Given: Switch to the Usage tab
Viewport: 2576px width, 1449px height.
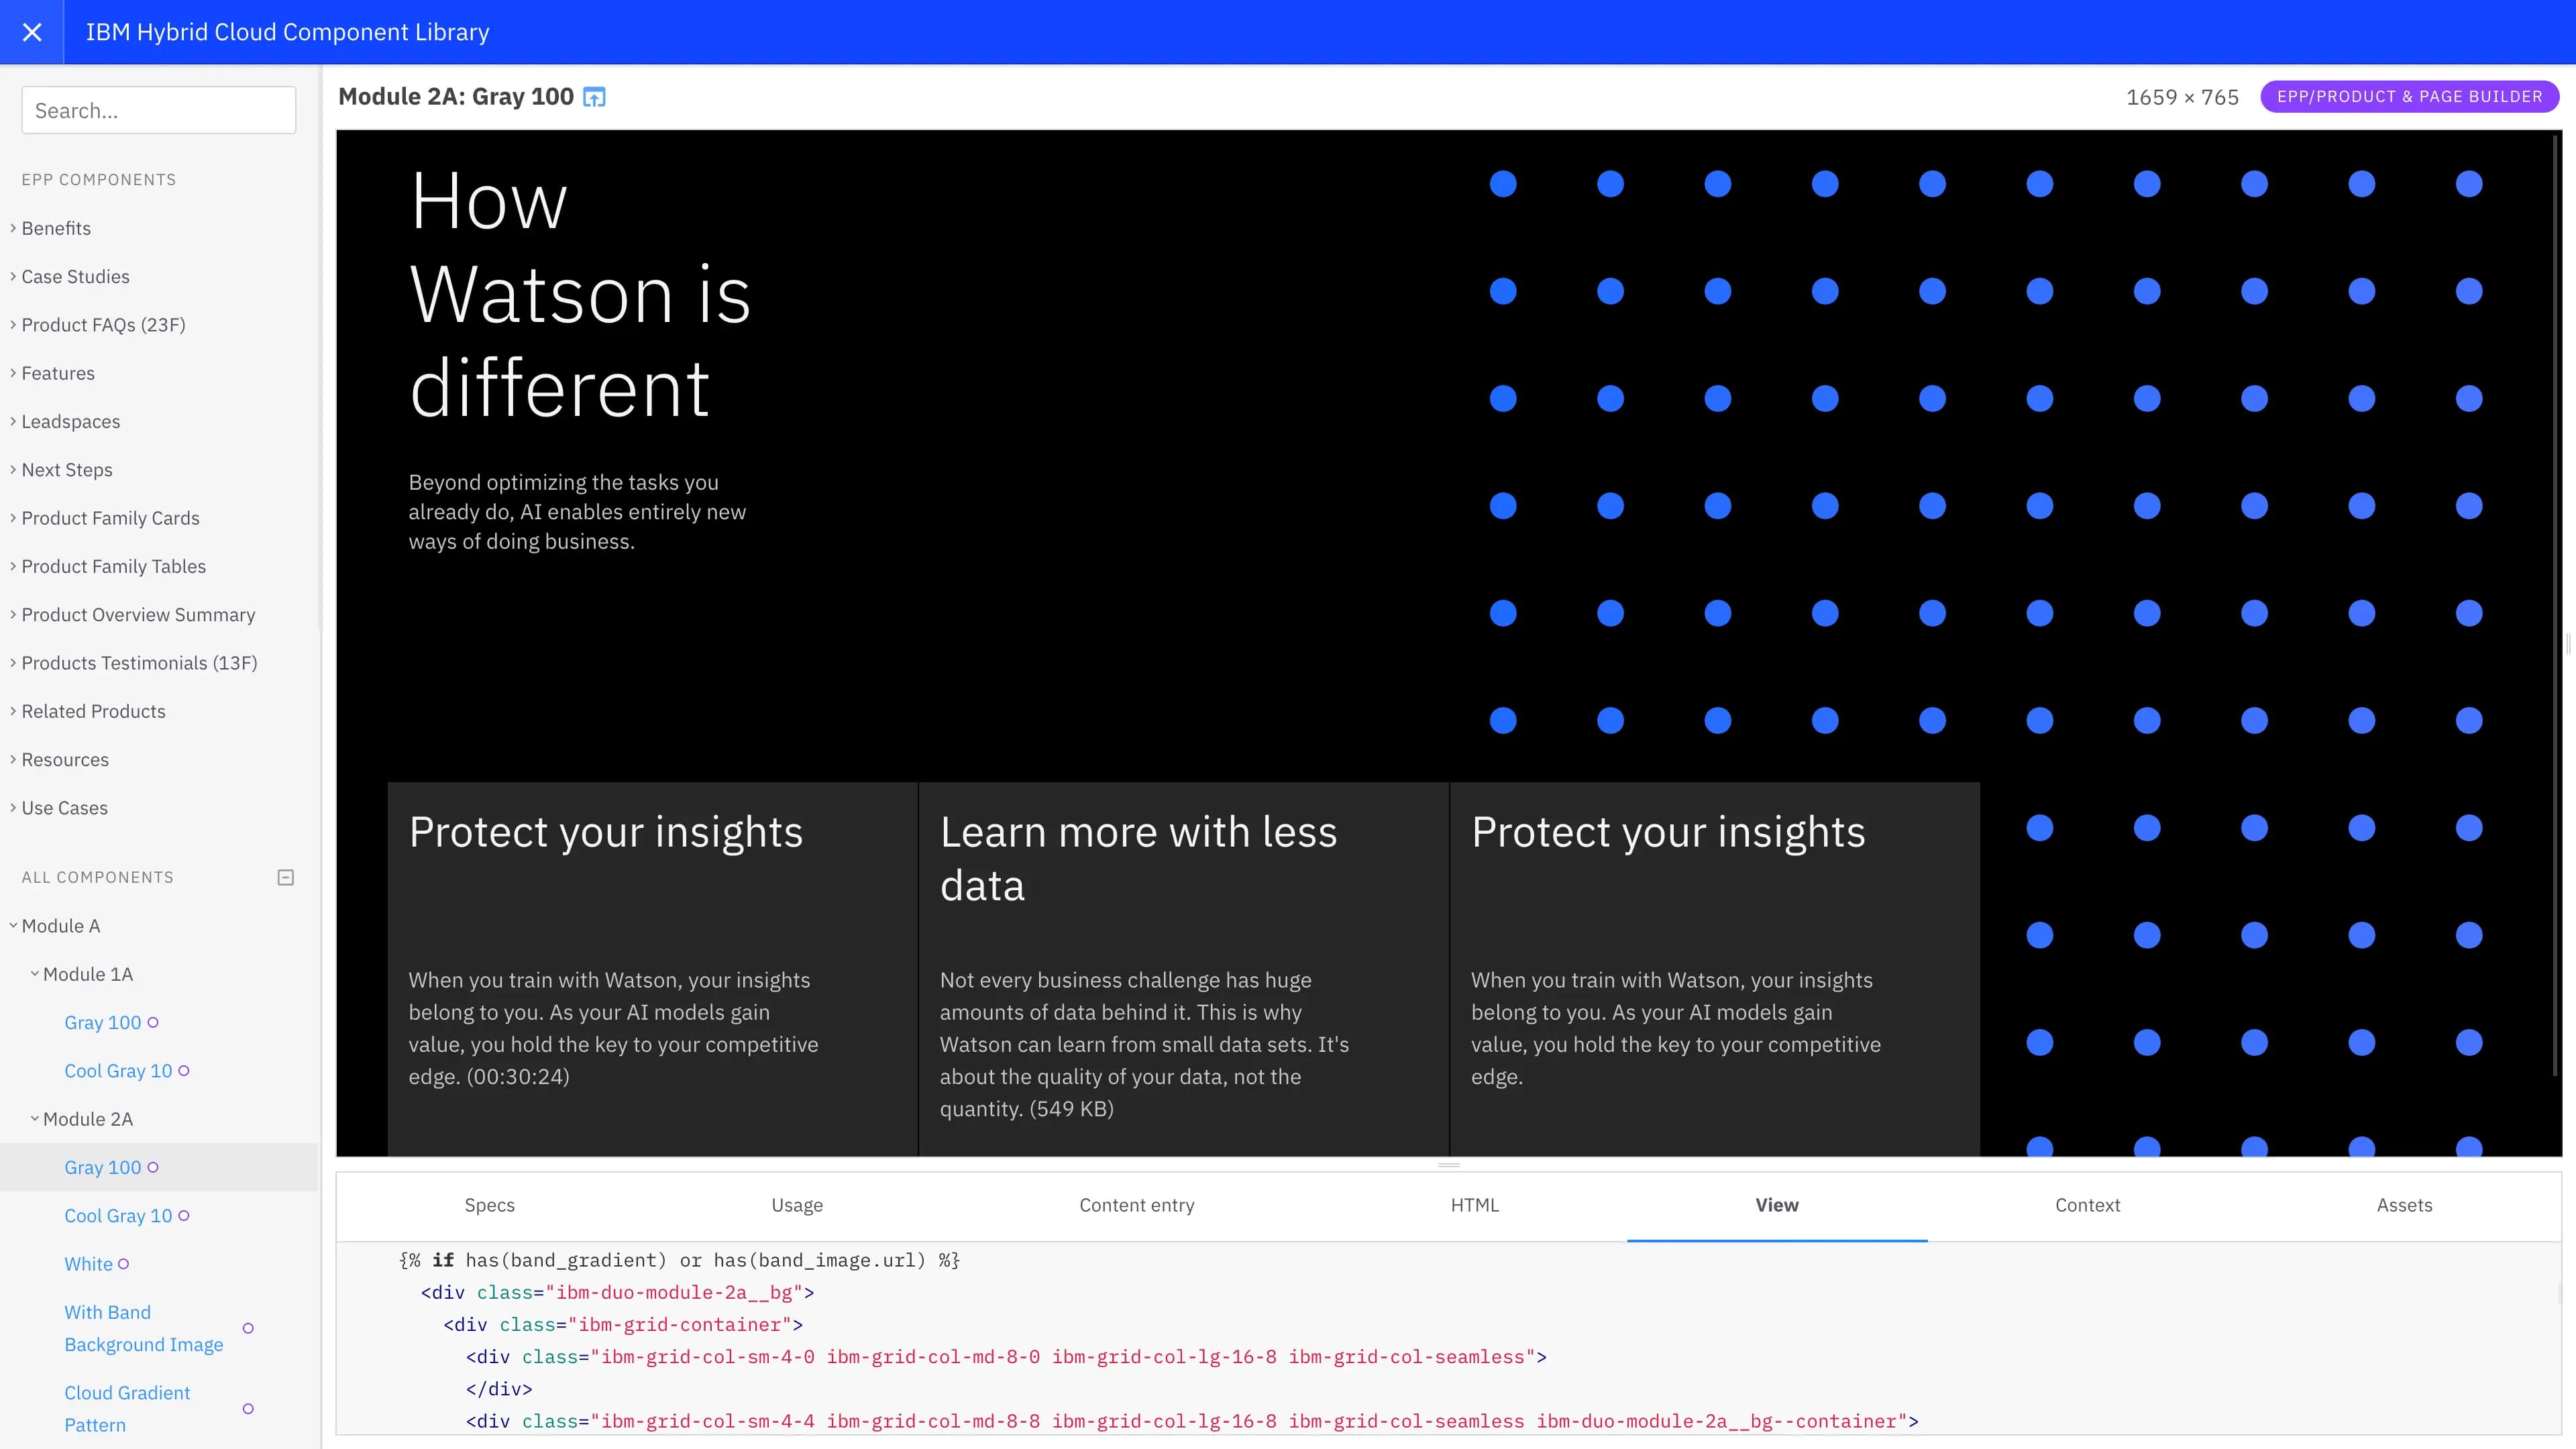Looking at the screenshot, I should click(x=797, y=1205).
